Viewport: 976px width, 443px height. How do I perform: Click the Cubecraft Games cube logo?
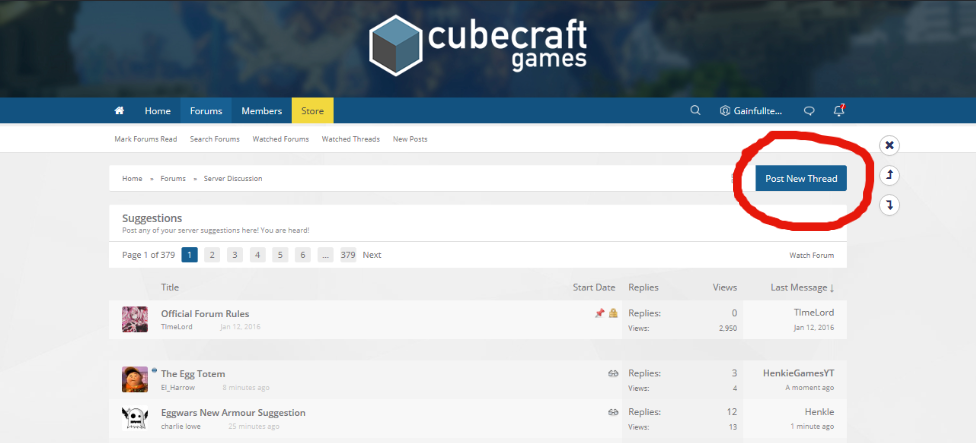coord(394,45)
